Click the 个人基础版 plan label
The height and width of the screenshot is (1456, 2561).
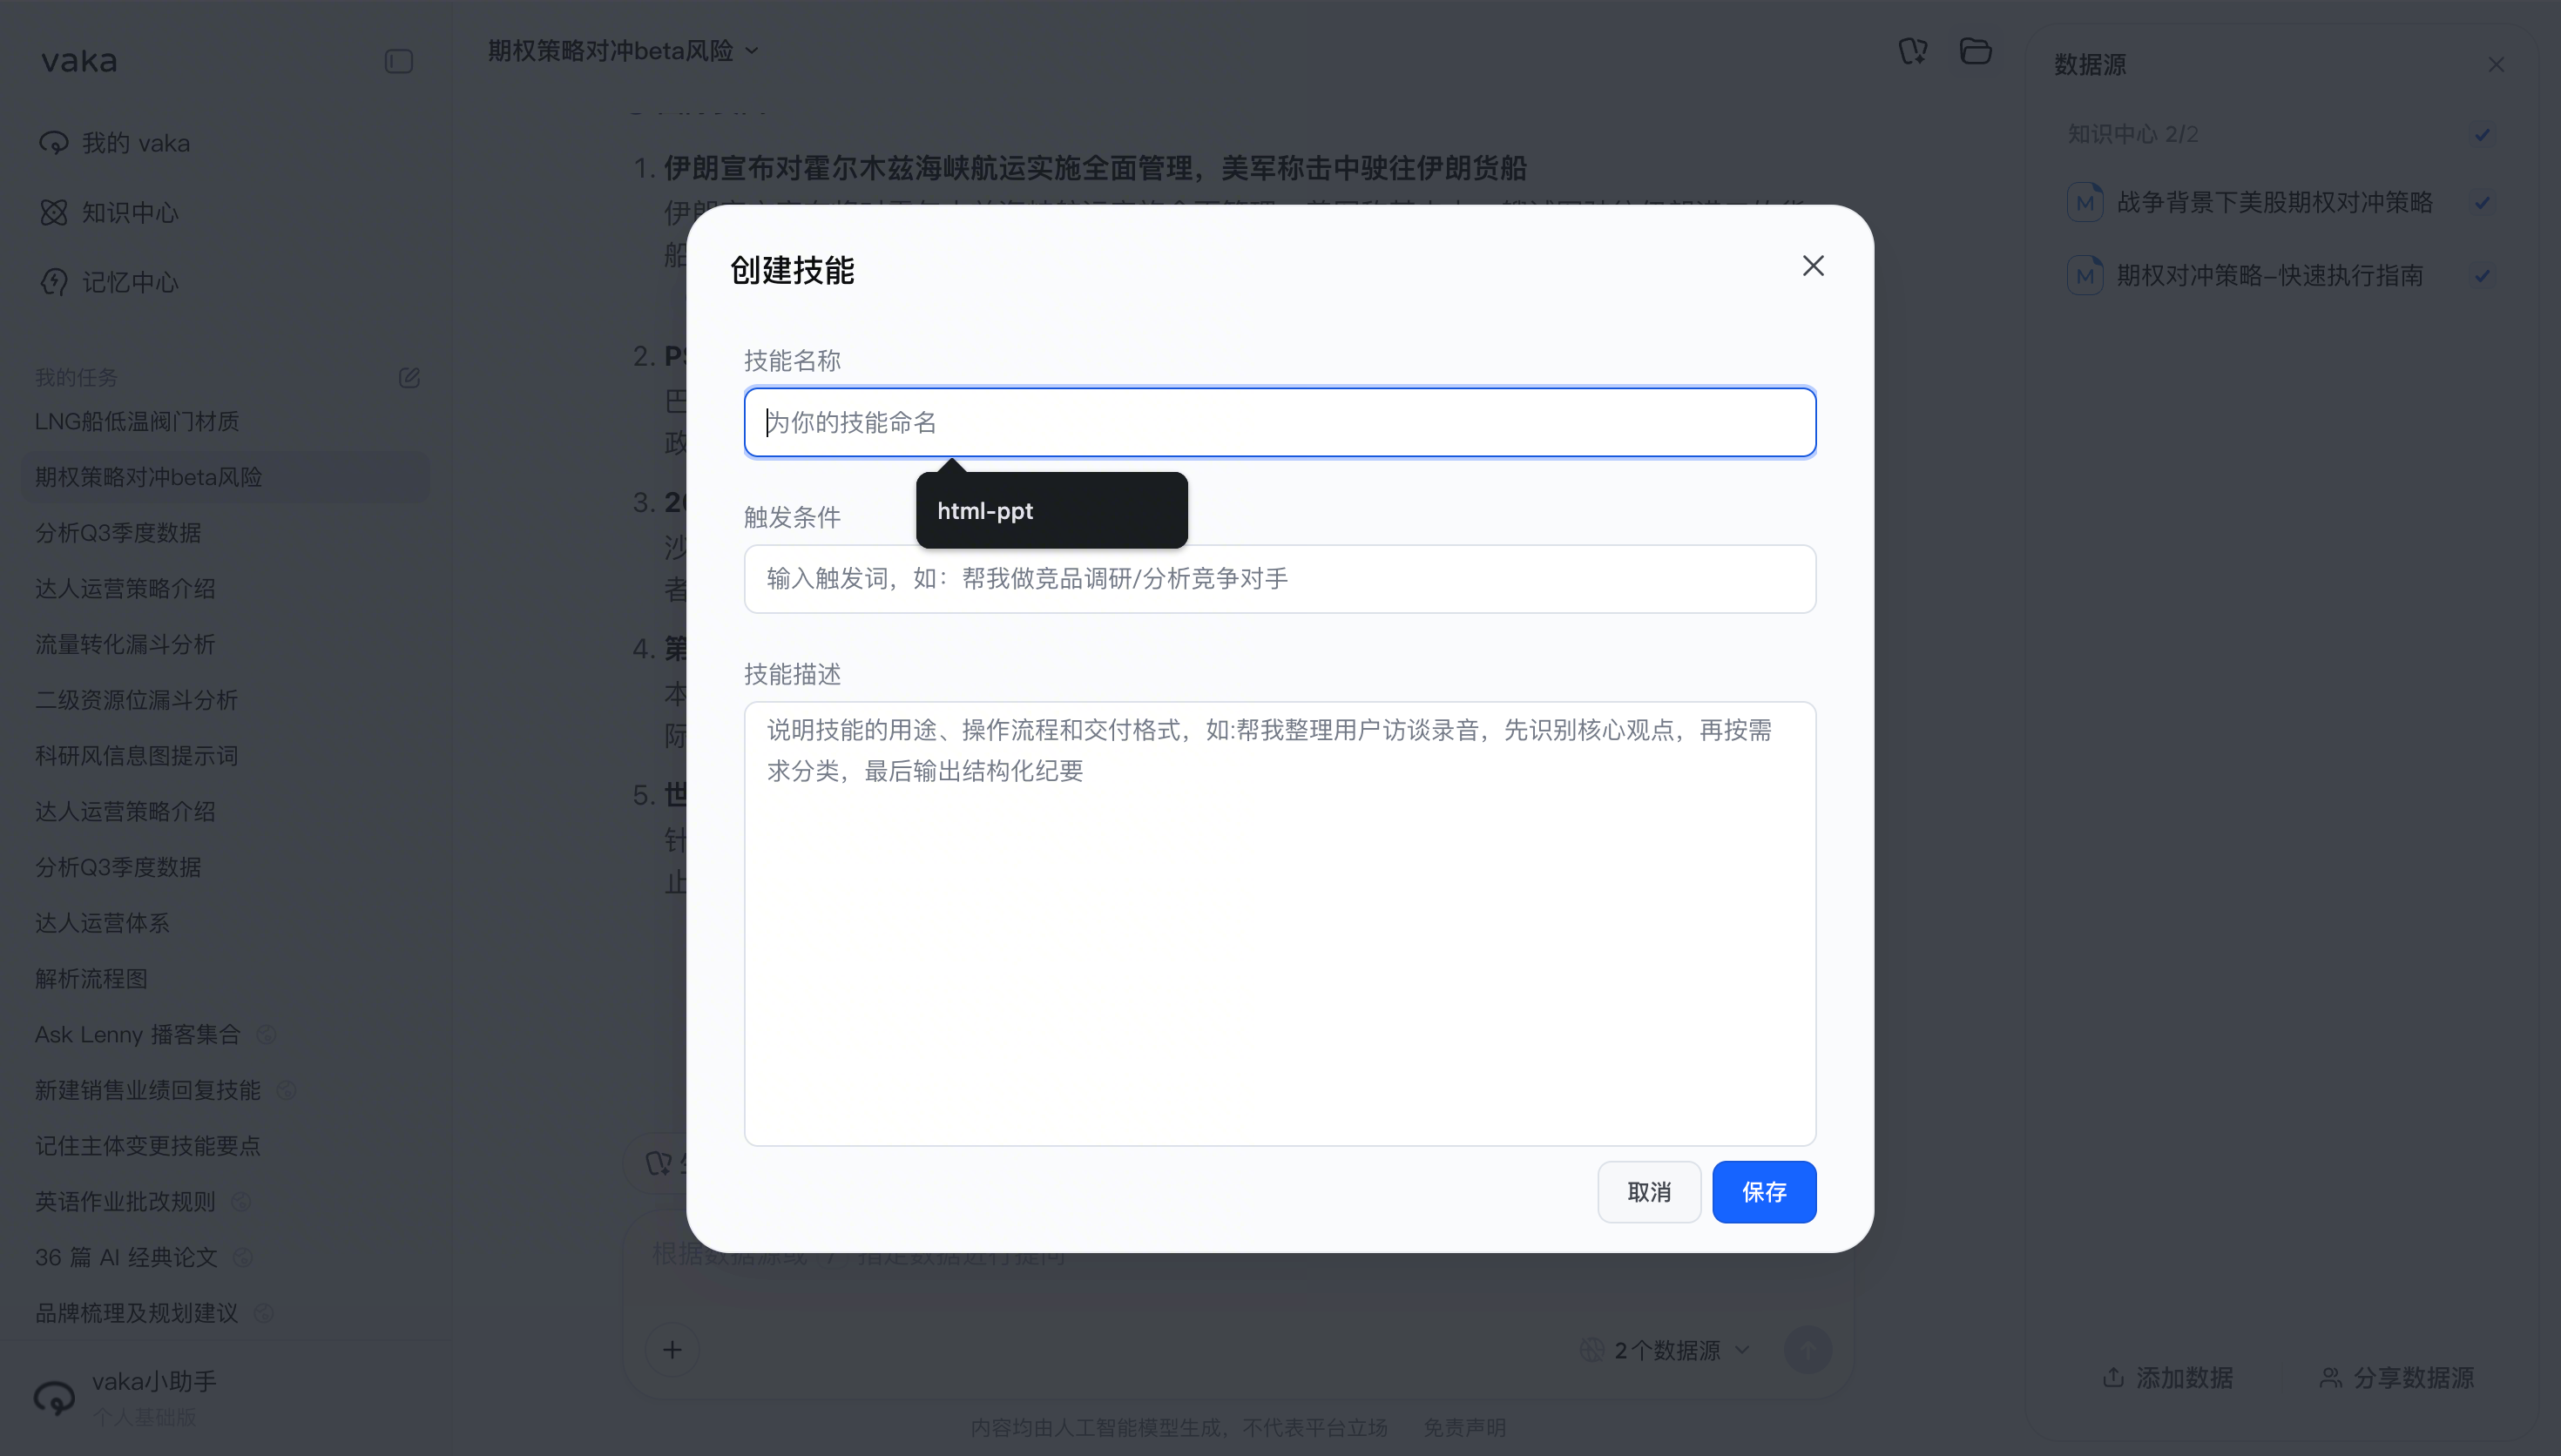tap(144, 1418)
